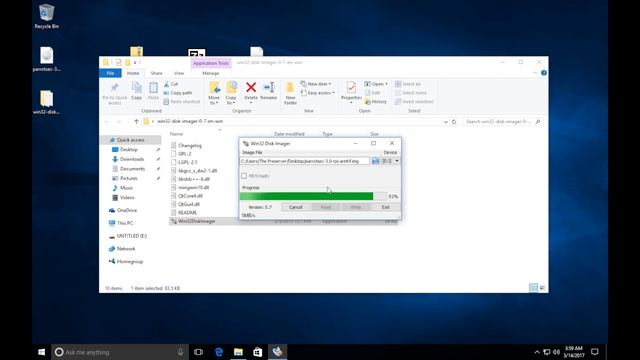Viewport: 640px width, 360px height.
Task: Switch to the View ribbon tab
Action: (179, 73)
